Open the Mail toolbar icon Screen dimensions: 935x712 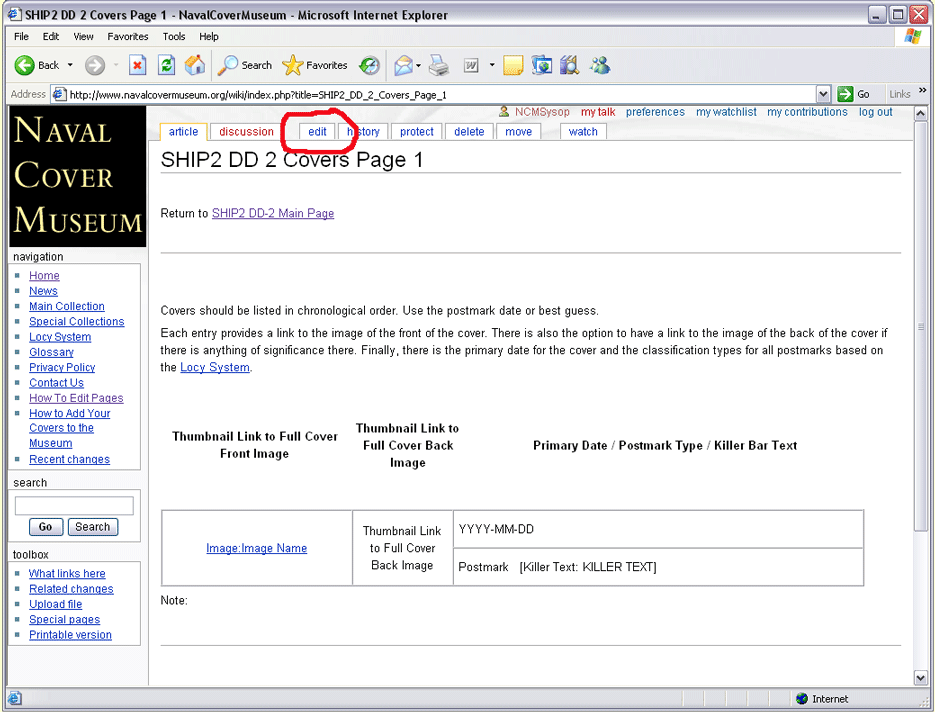403,66
